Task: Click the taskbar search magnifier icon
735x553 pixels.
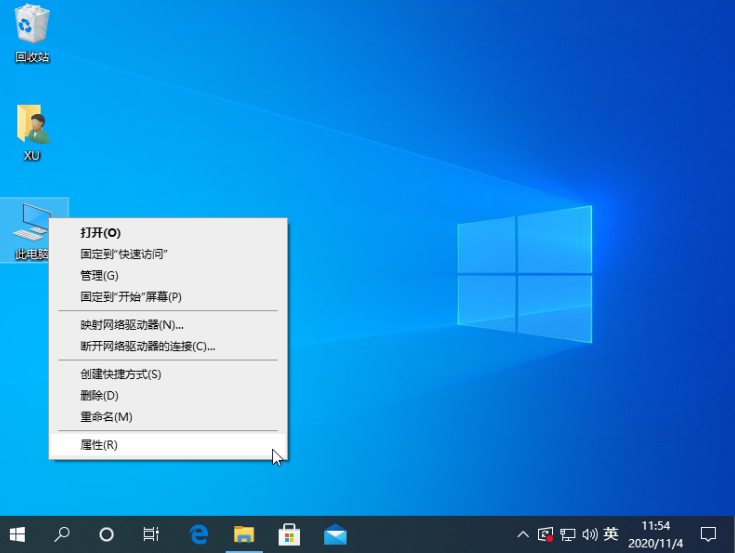Action: coord(62,534)
